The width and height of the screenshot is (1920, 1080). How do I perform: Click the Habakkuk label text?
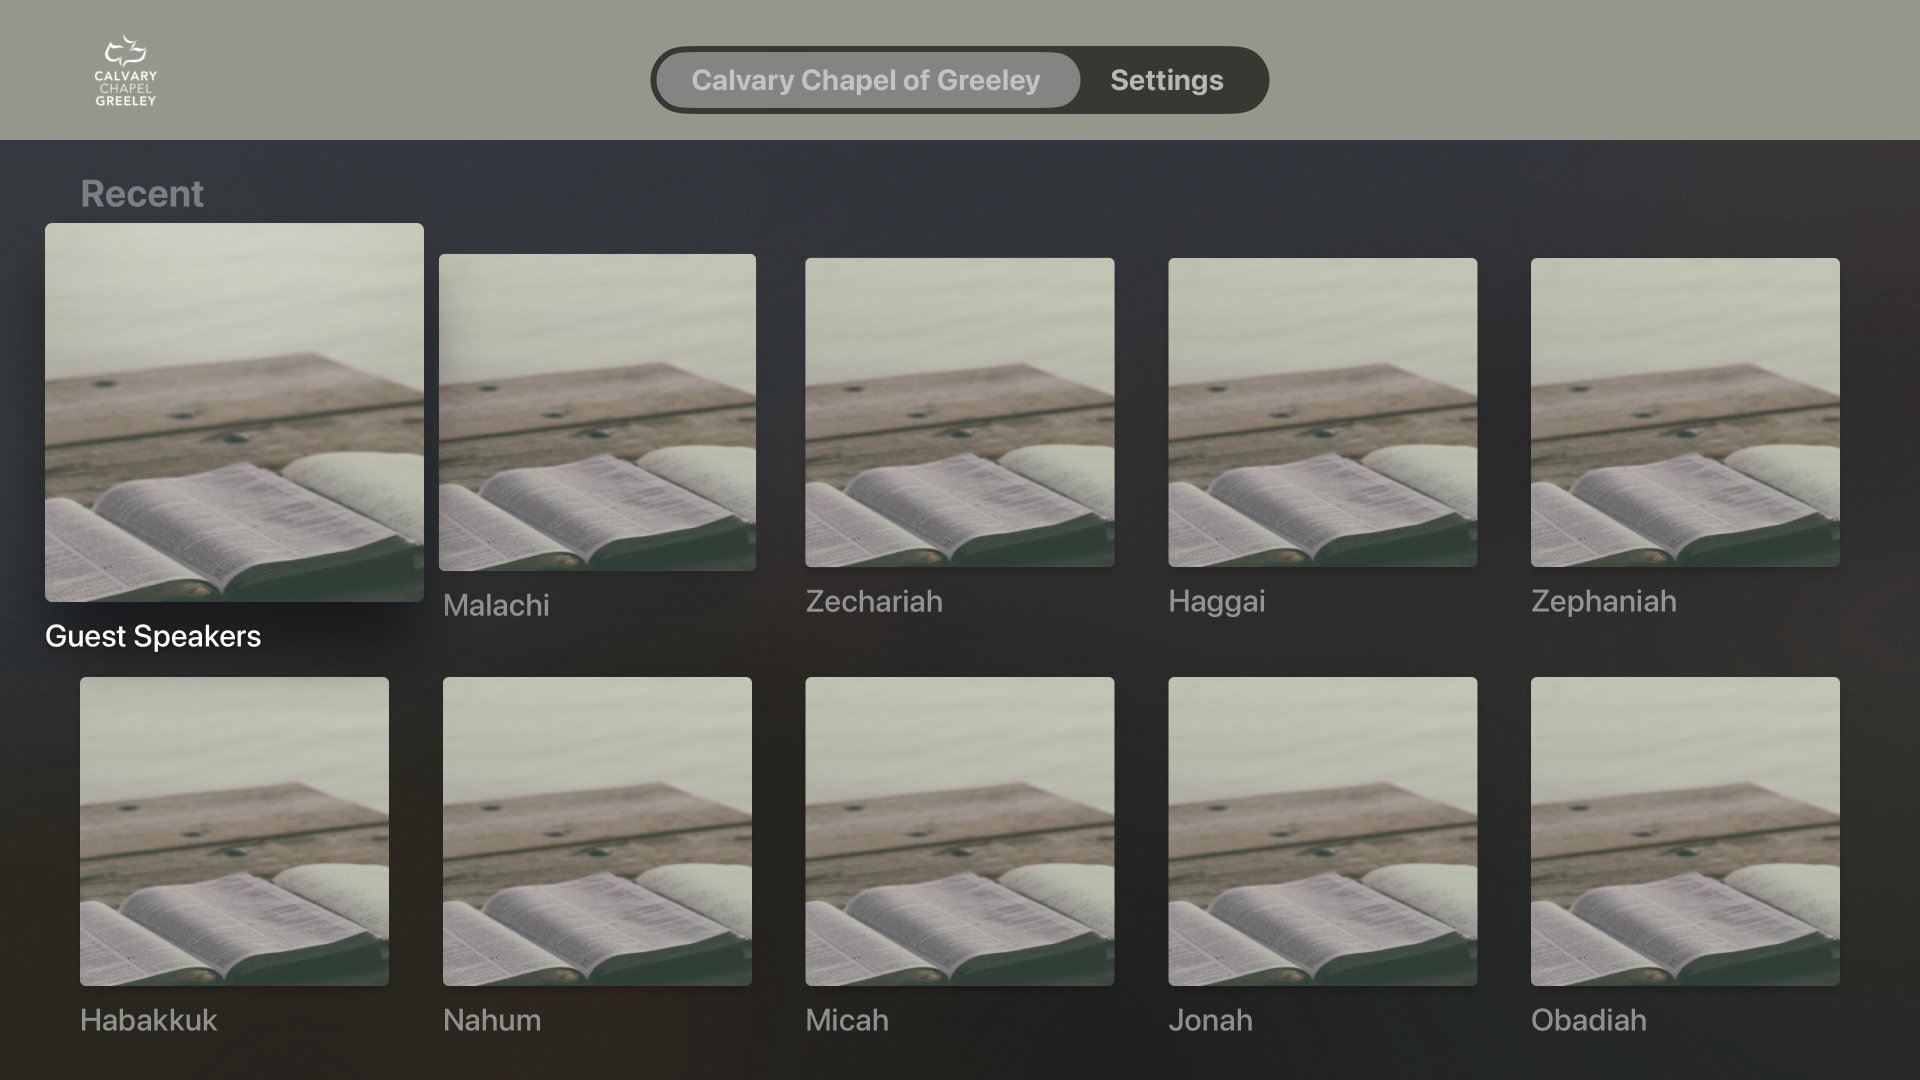click(148, 1020)
